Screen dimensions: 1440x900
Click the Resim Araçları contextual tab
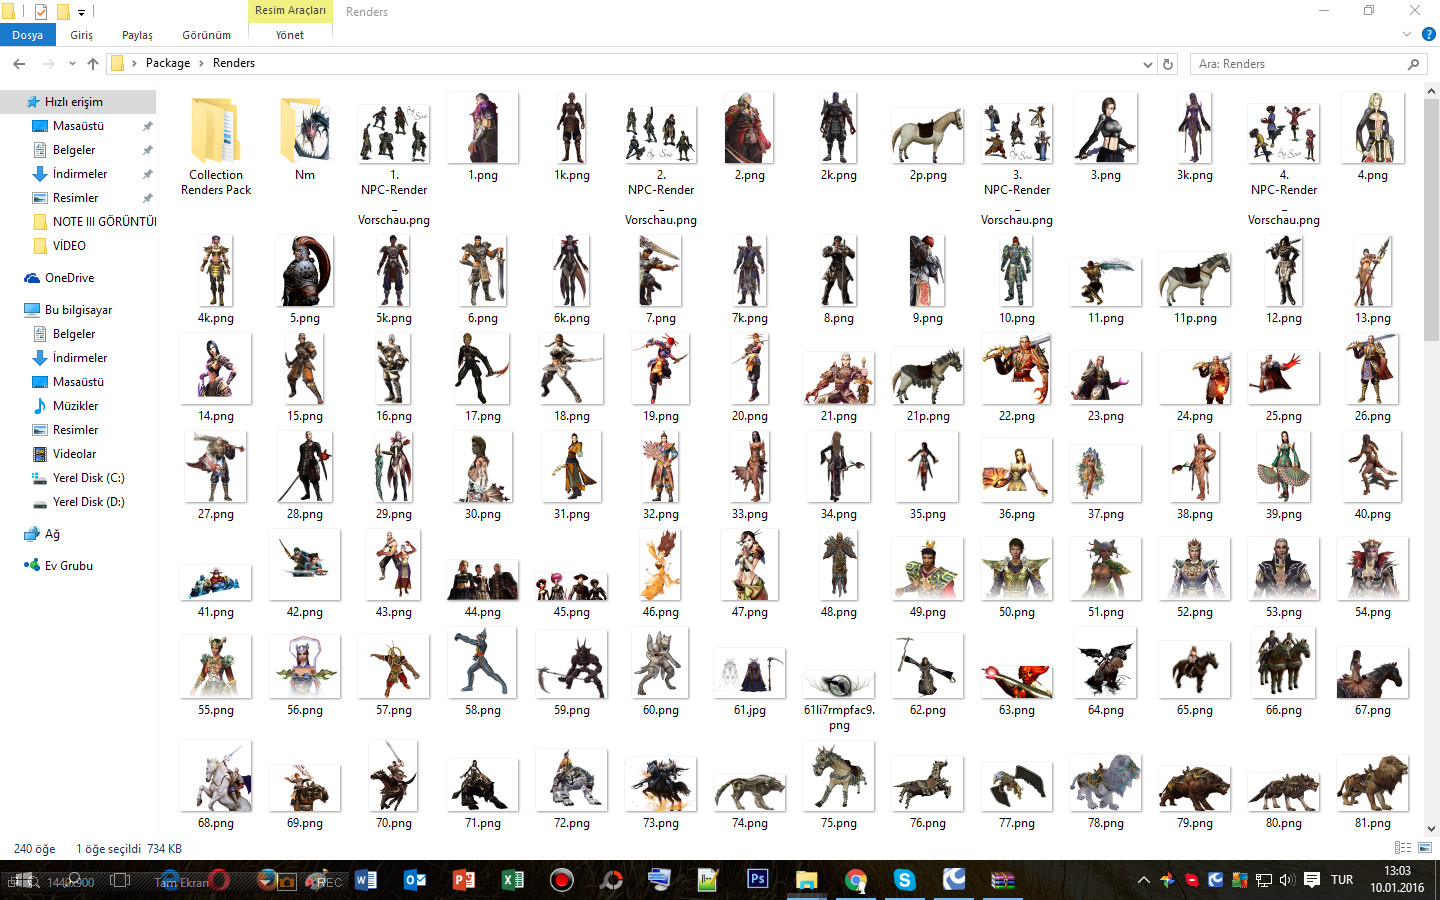coord(290,11)
